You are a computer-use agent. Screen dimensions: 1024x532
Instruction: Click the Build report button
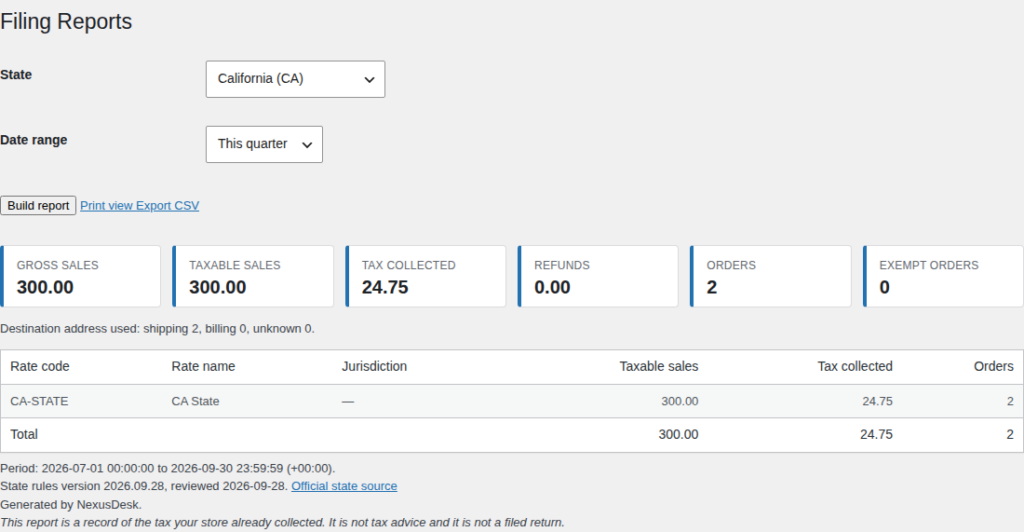(x=38, y=206)
